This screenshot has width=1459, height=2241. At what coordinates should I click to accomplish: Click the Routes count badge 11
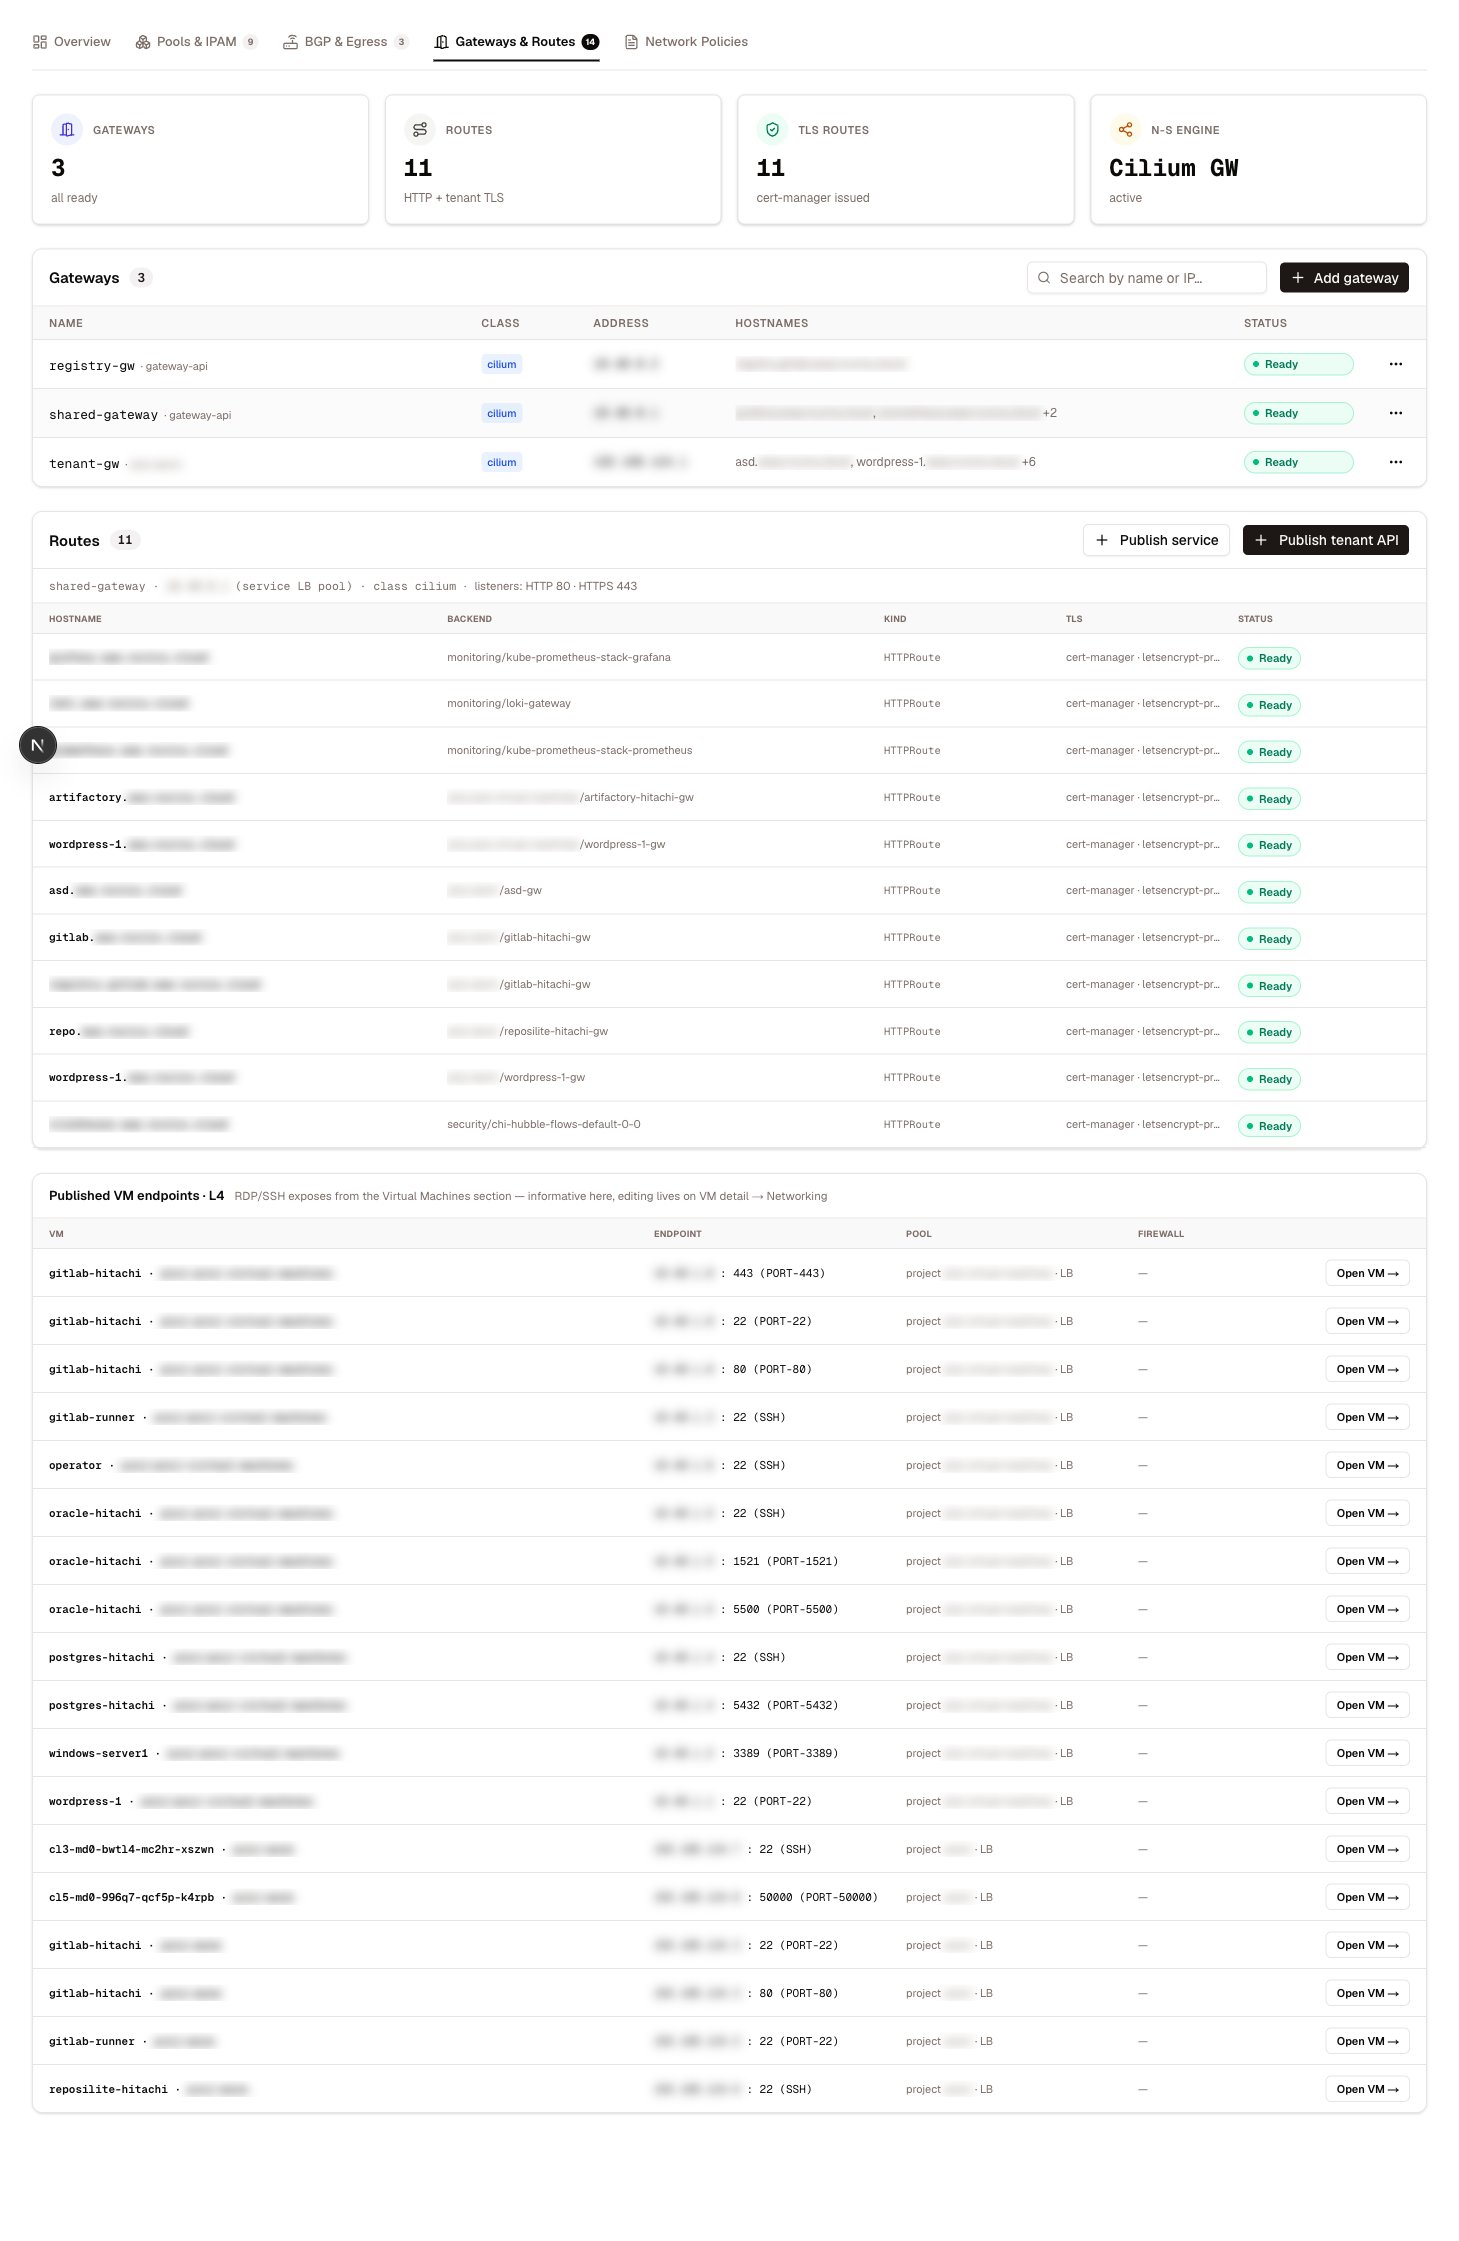[125, 540]
